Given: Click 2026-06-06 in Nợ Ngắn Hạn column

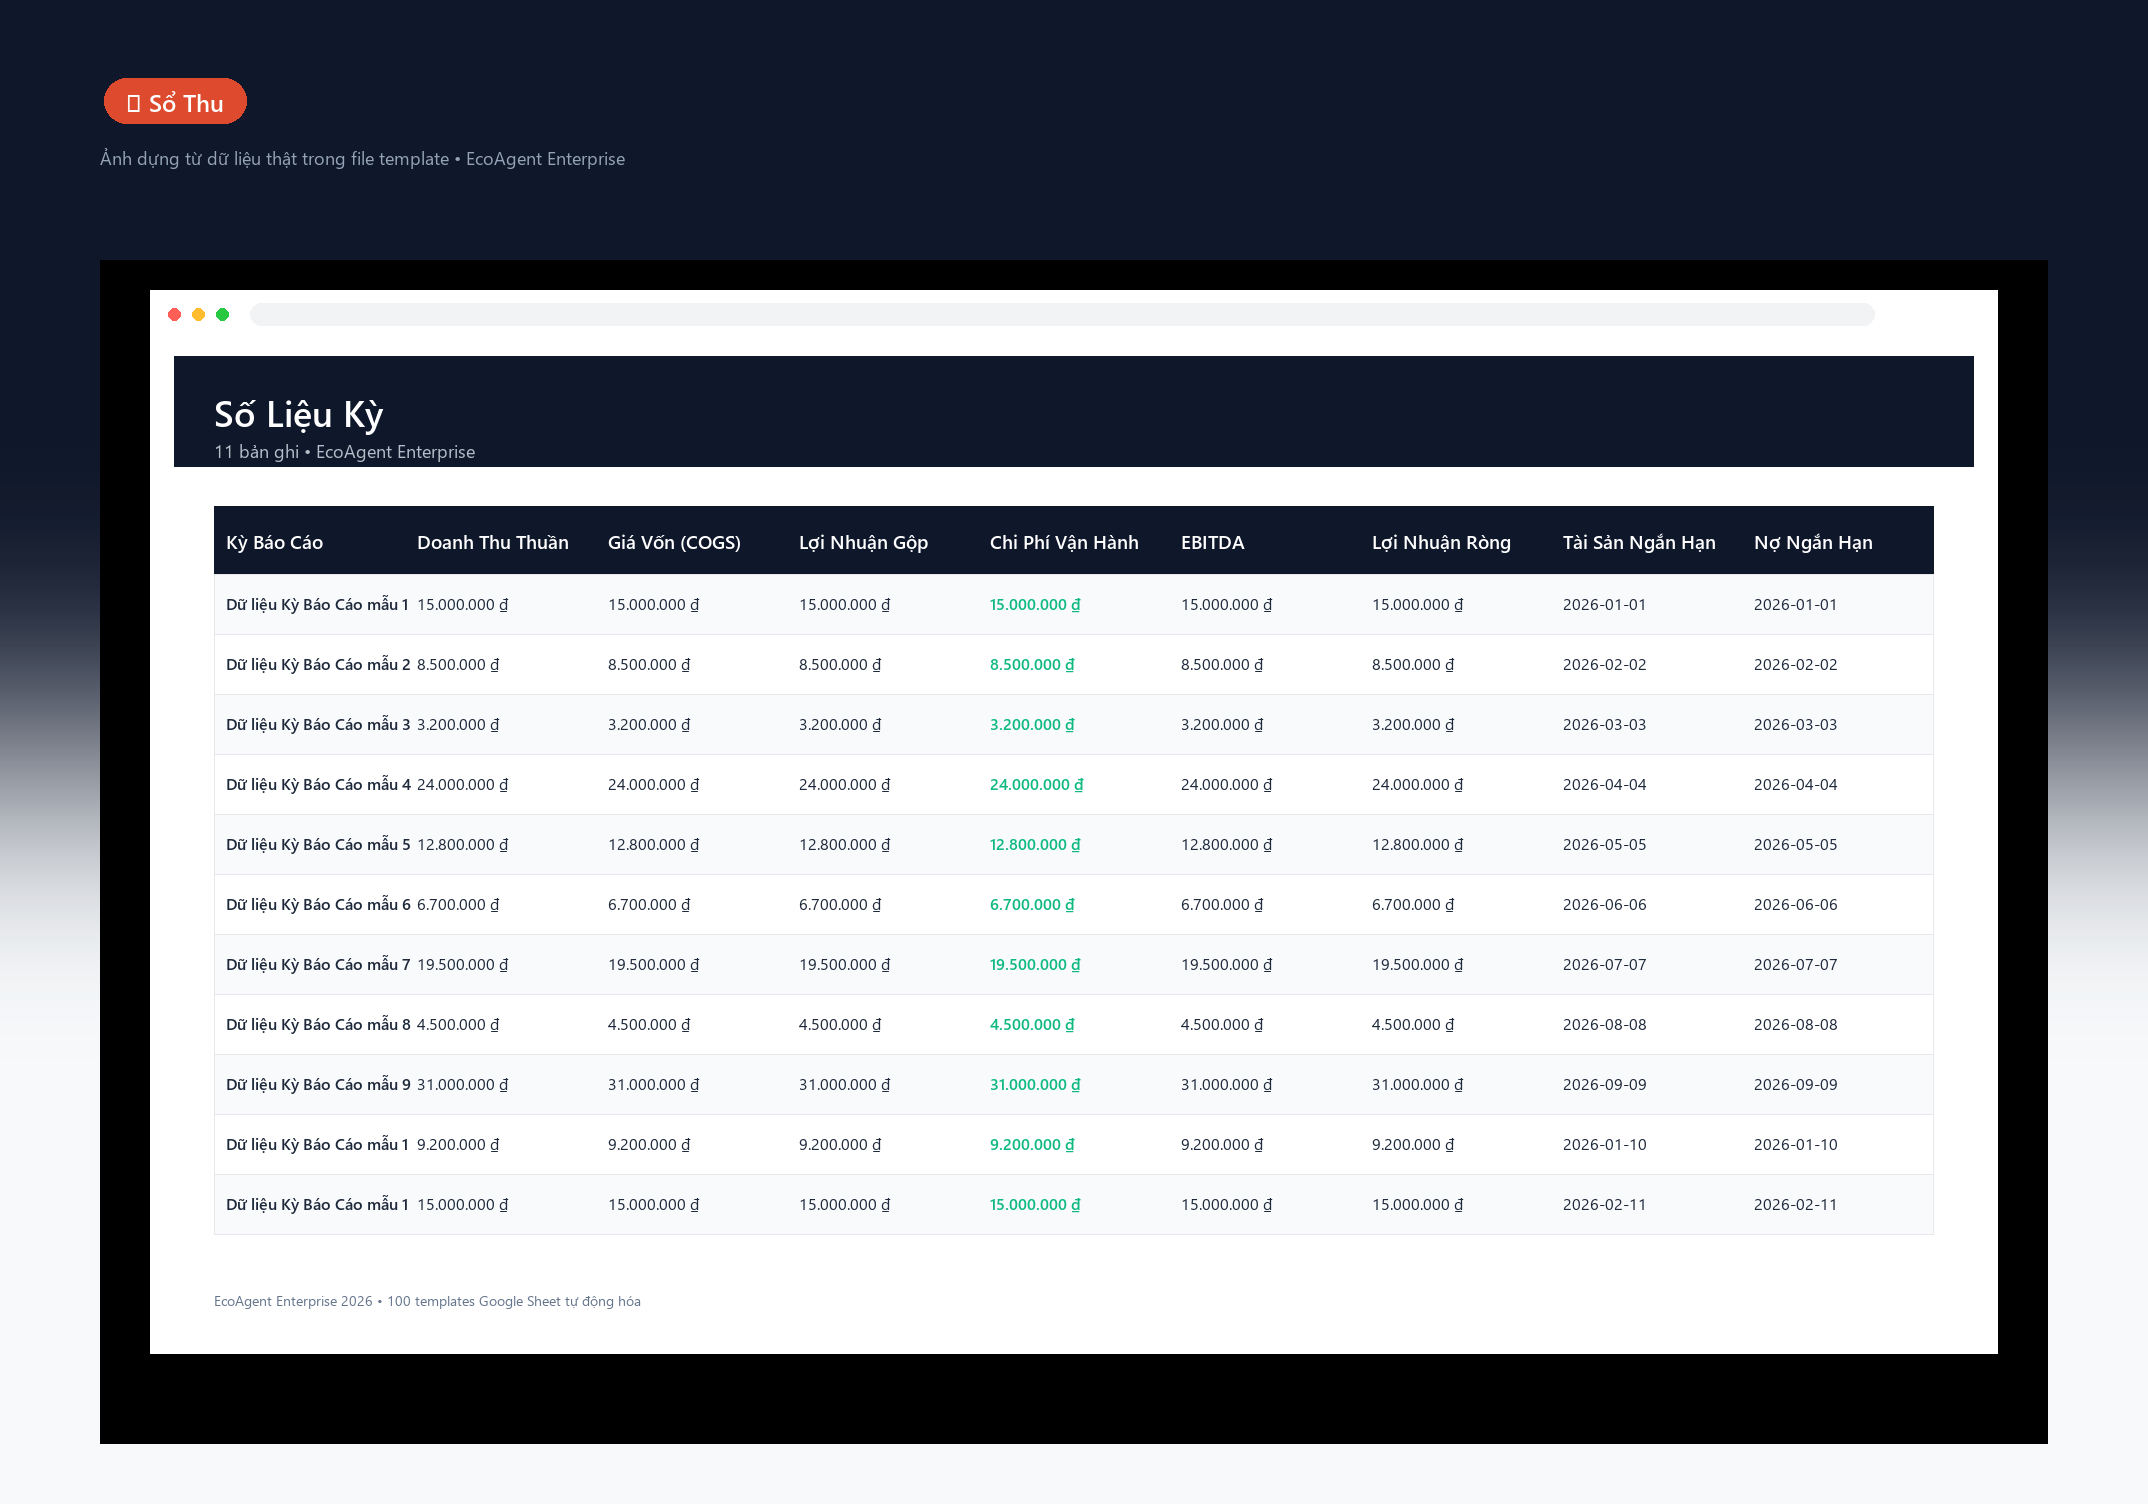Looking at the screenshot, I should 1795,905.
